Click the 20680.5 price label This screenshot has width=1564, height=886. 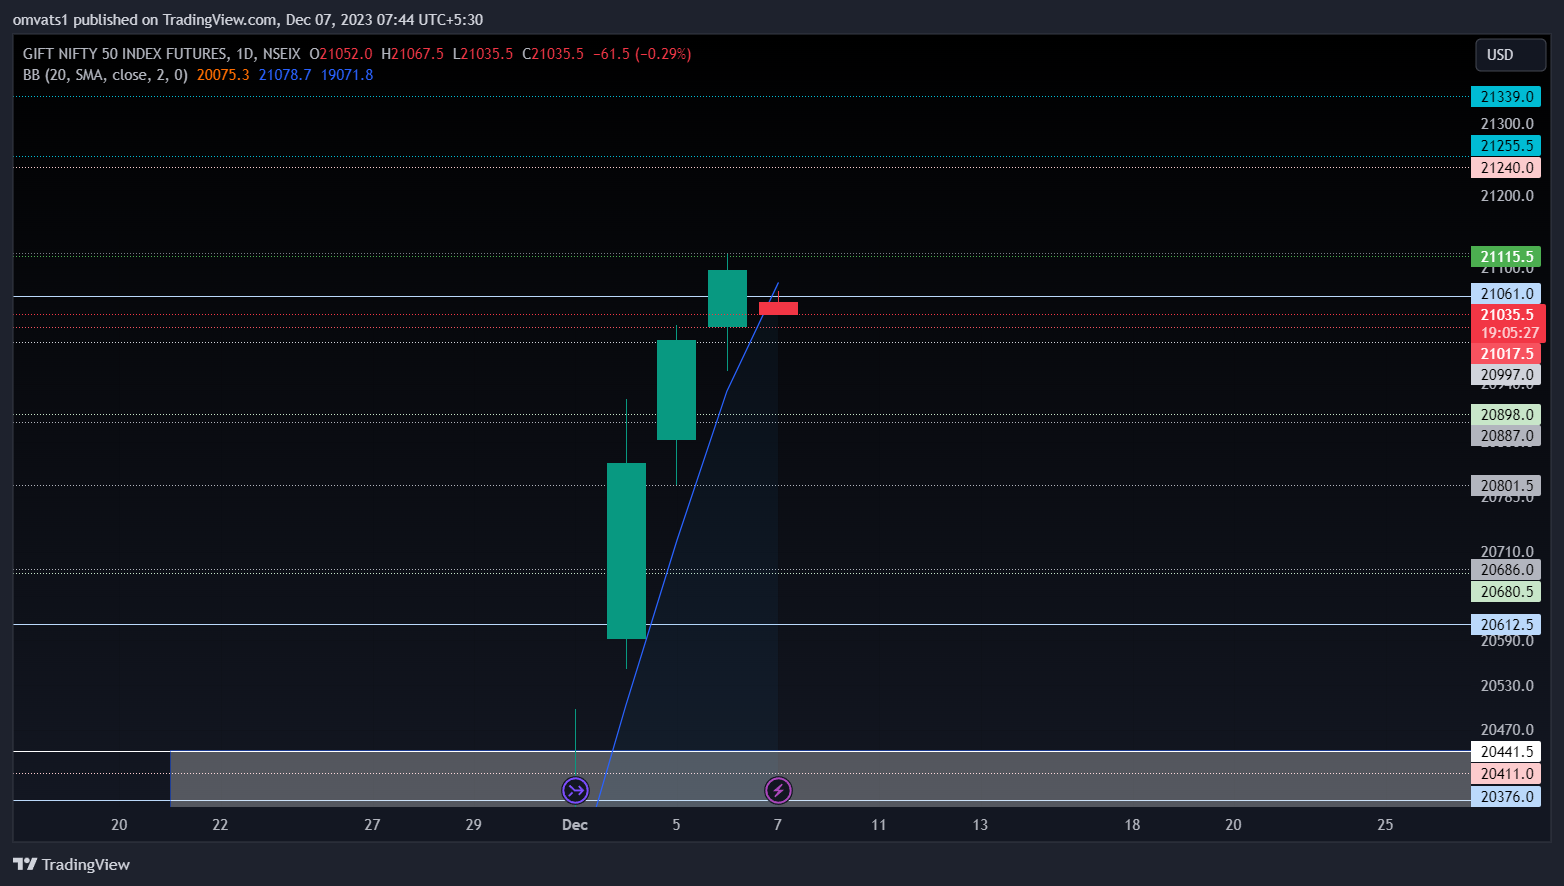(1506, 592)
